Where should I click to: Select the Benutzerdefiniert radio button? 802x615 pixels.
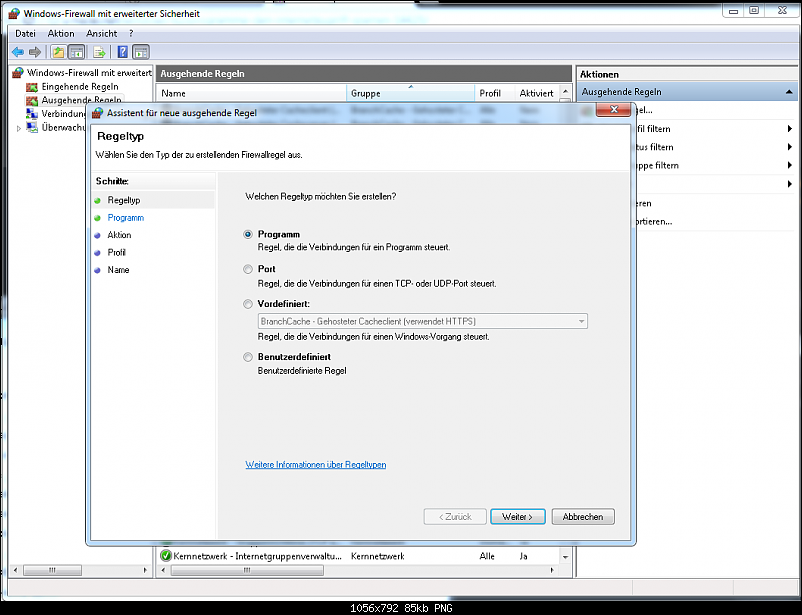pyautogui.click(x=248, y=357)
